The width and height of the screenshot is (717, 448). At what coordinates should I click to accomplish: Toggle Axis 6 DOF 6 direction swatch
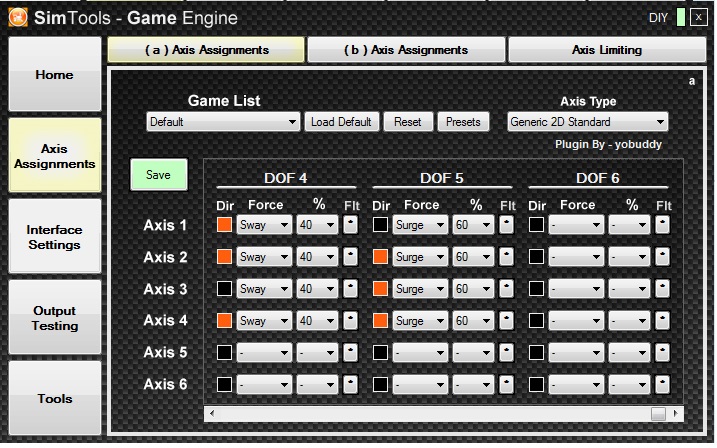click(536, 384)
